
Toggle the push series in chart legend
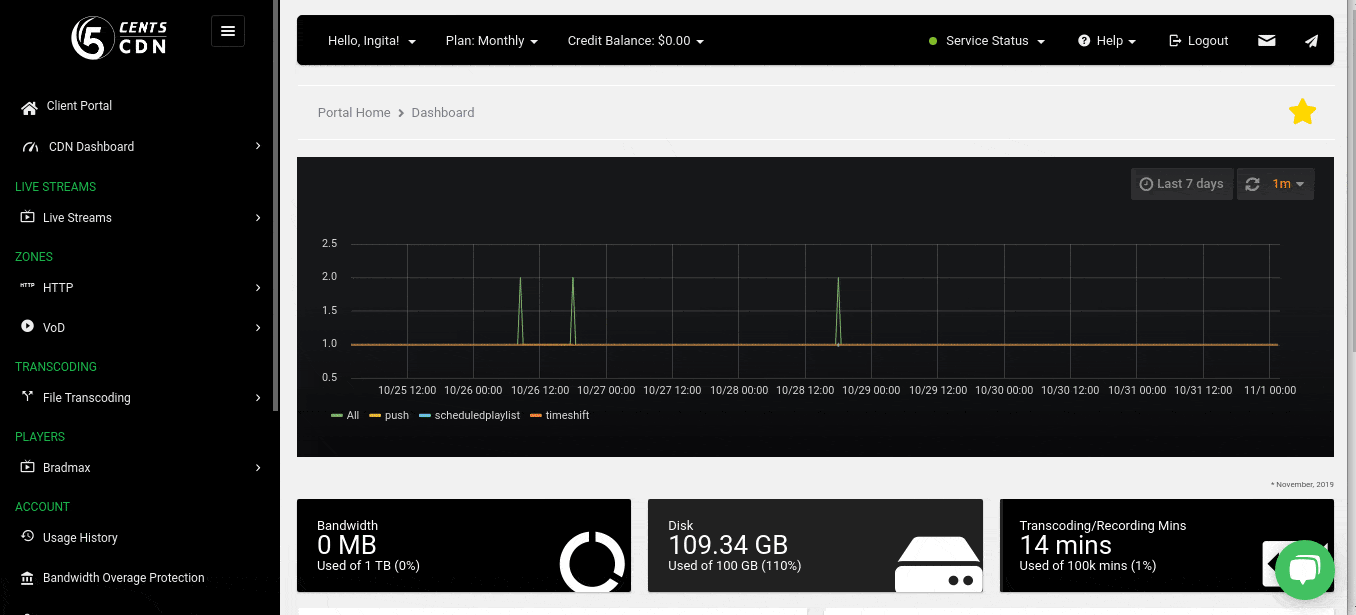point(389,415)
